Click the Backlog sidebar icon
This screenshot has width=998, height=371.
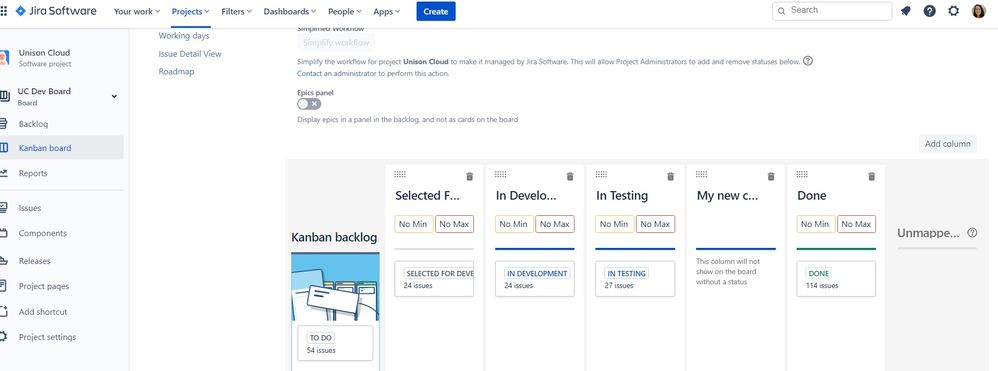click(x=4, y=123)
